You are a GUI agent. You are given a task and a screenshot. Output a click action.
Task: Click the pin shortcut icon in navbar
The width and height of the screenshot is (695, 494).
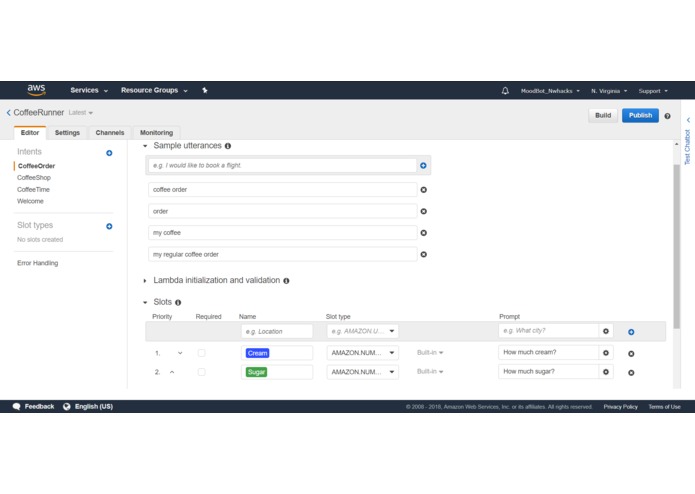tap(205, 90)
